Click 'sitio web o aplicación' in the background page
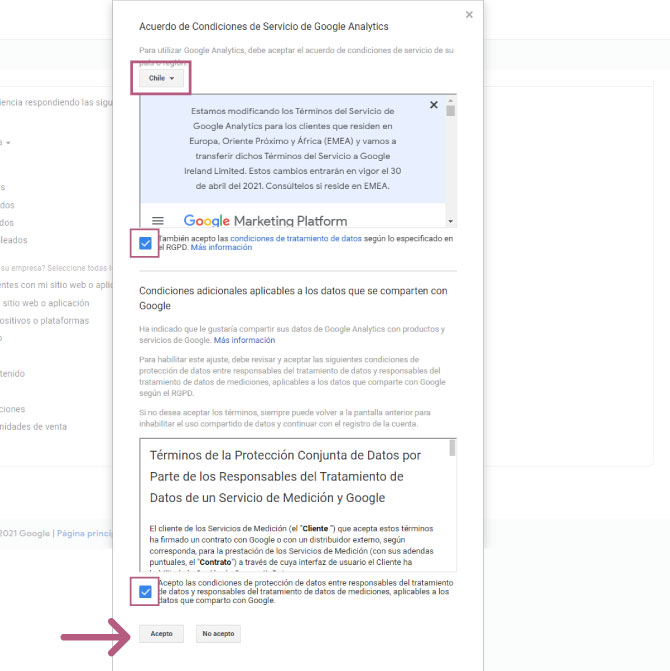This screenshot has width=670, height=671. tap(46, 303)
